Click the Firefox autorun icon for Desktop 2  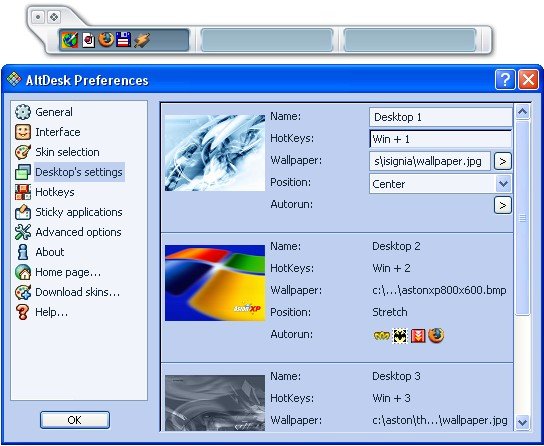pyautogui.click(x=436, y=335)
